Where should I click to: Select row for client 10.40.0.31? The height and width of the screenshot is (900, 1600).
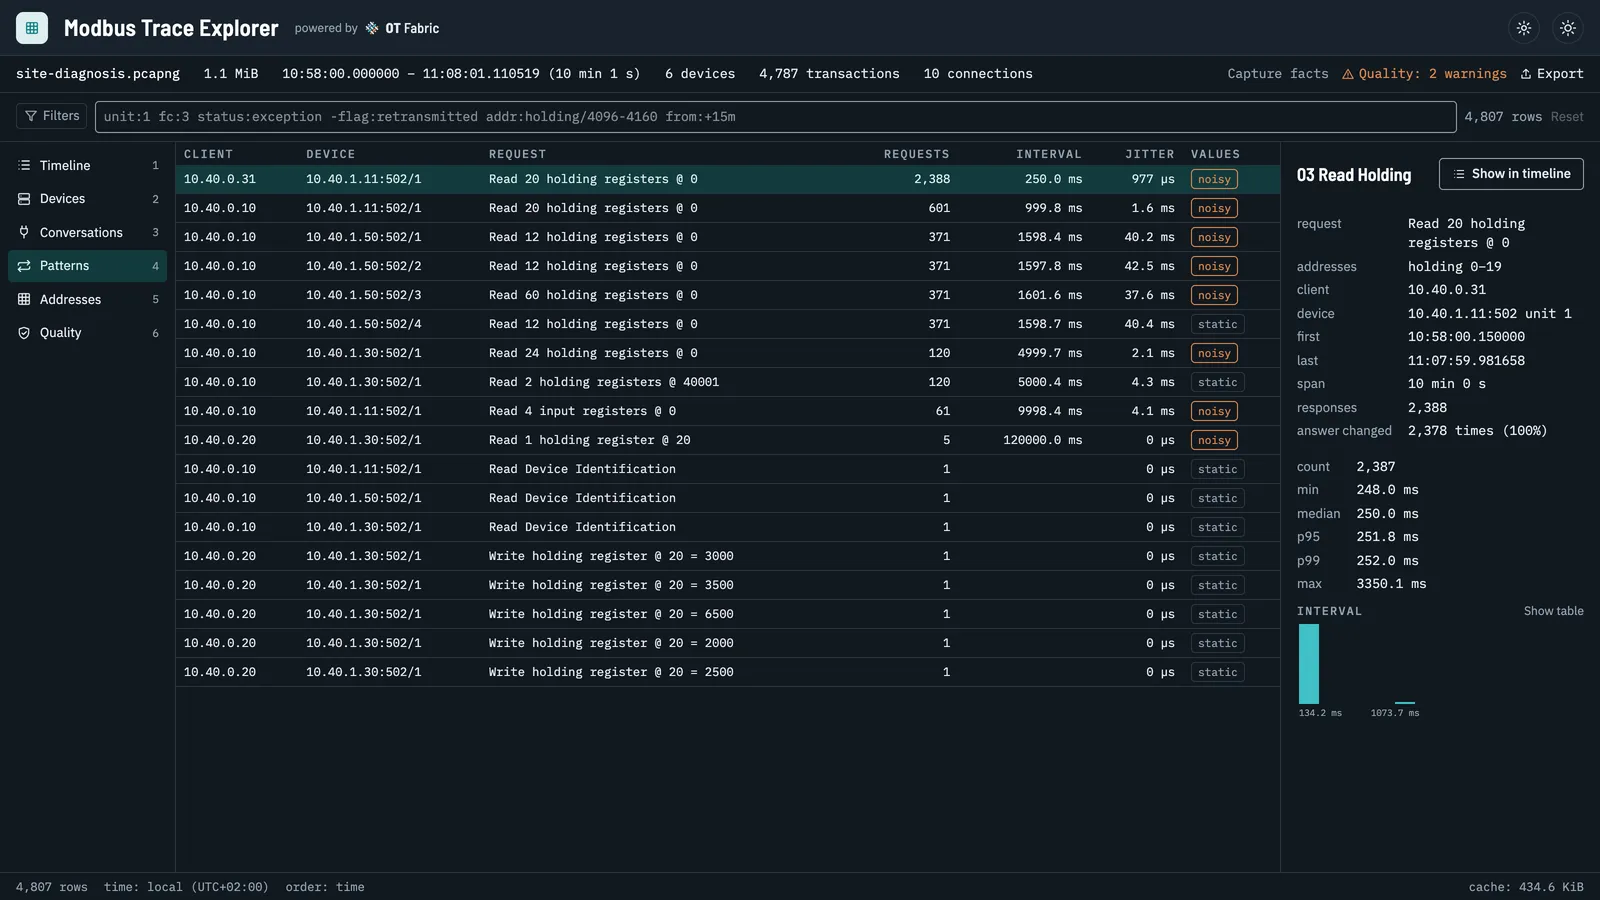(x=728, y=179)
